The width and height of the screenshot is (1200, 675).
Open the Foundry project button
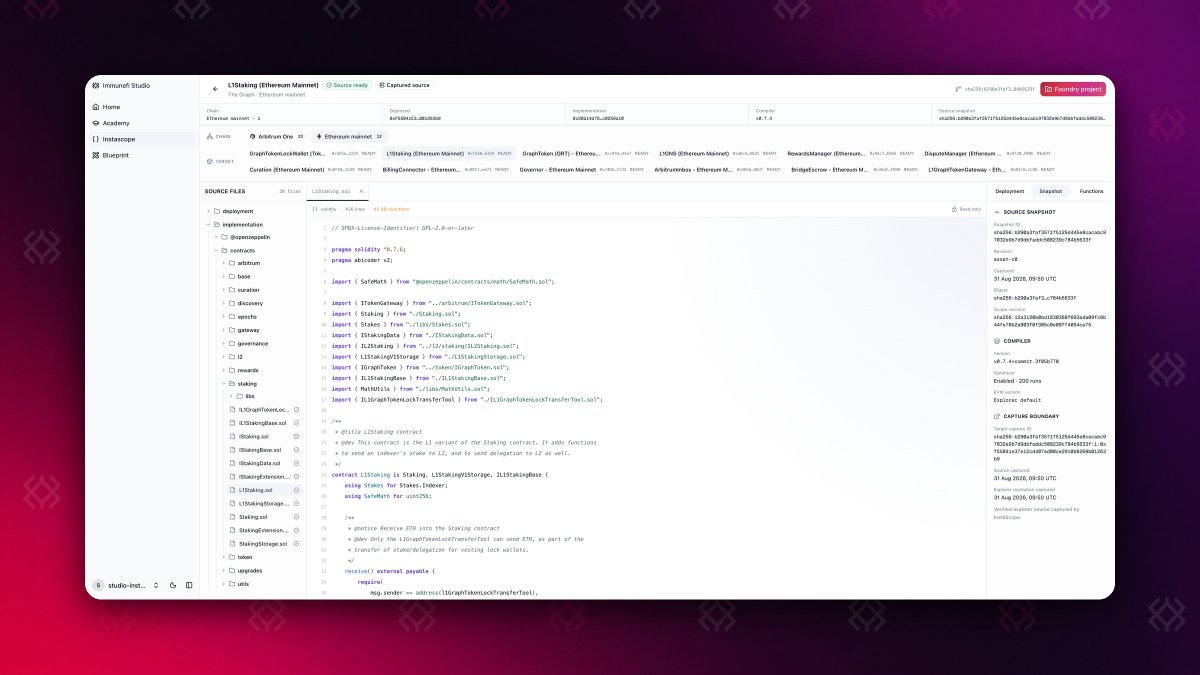tap(1073, 89)
